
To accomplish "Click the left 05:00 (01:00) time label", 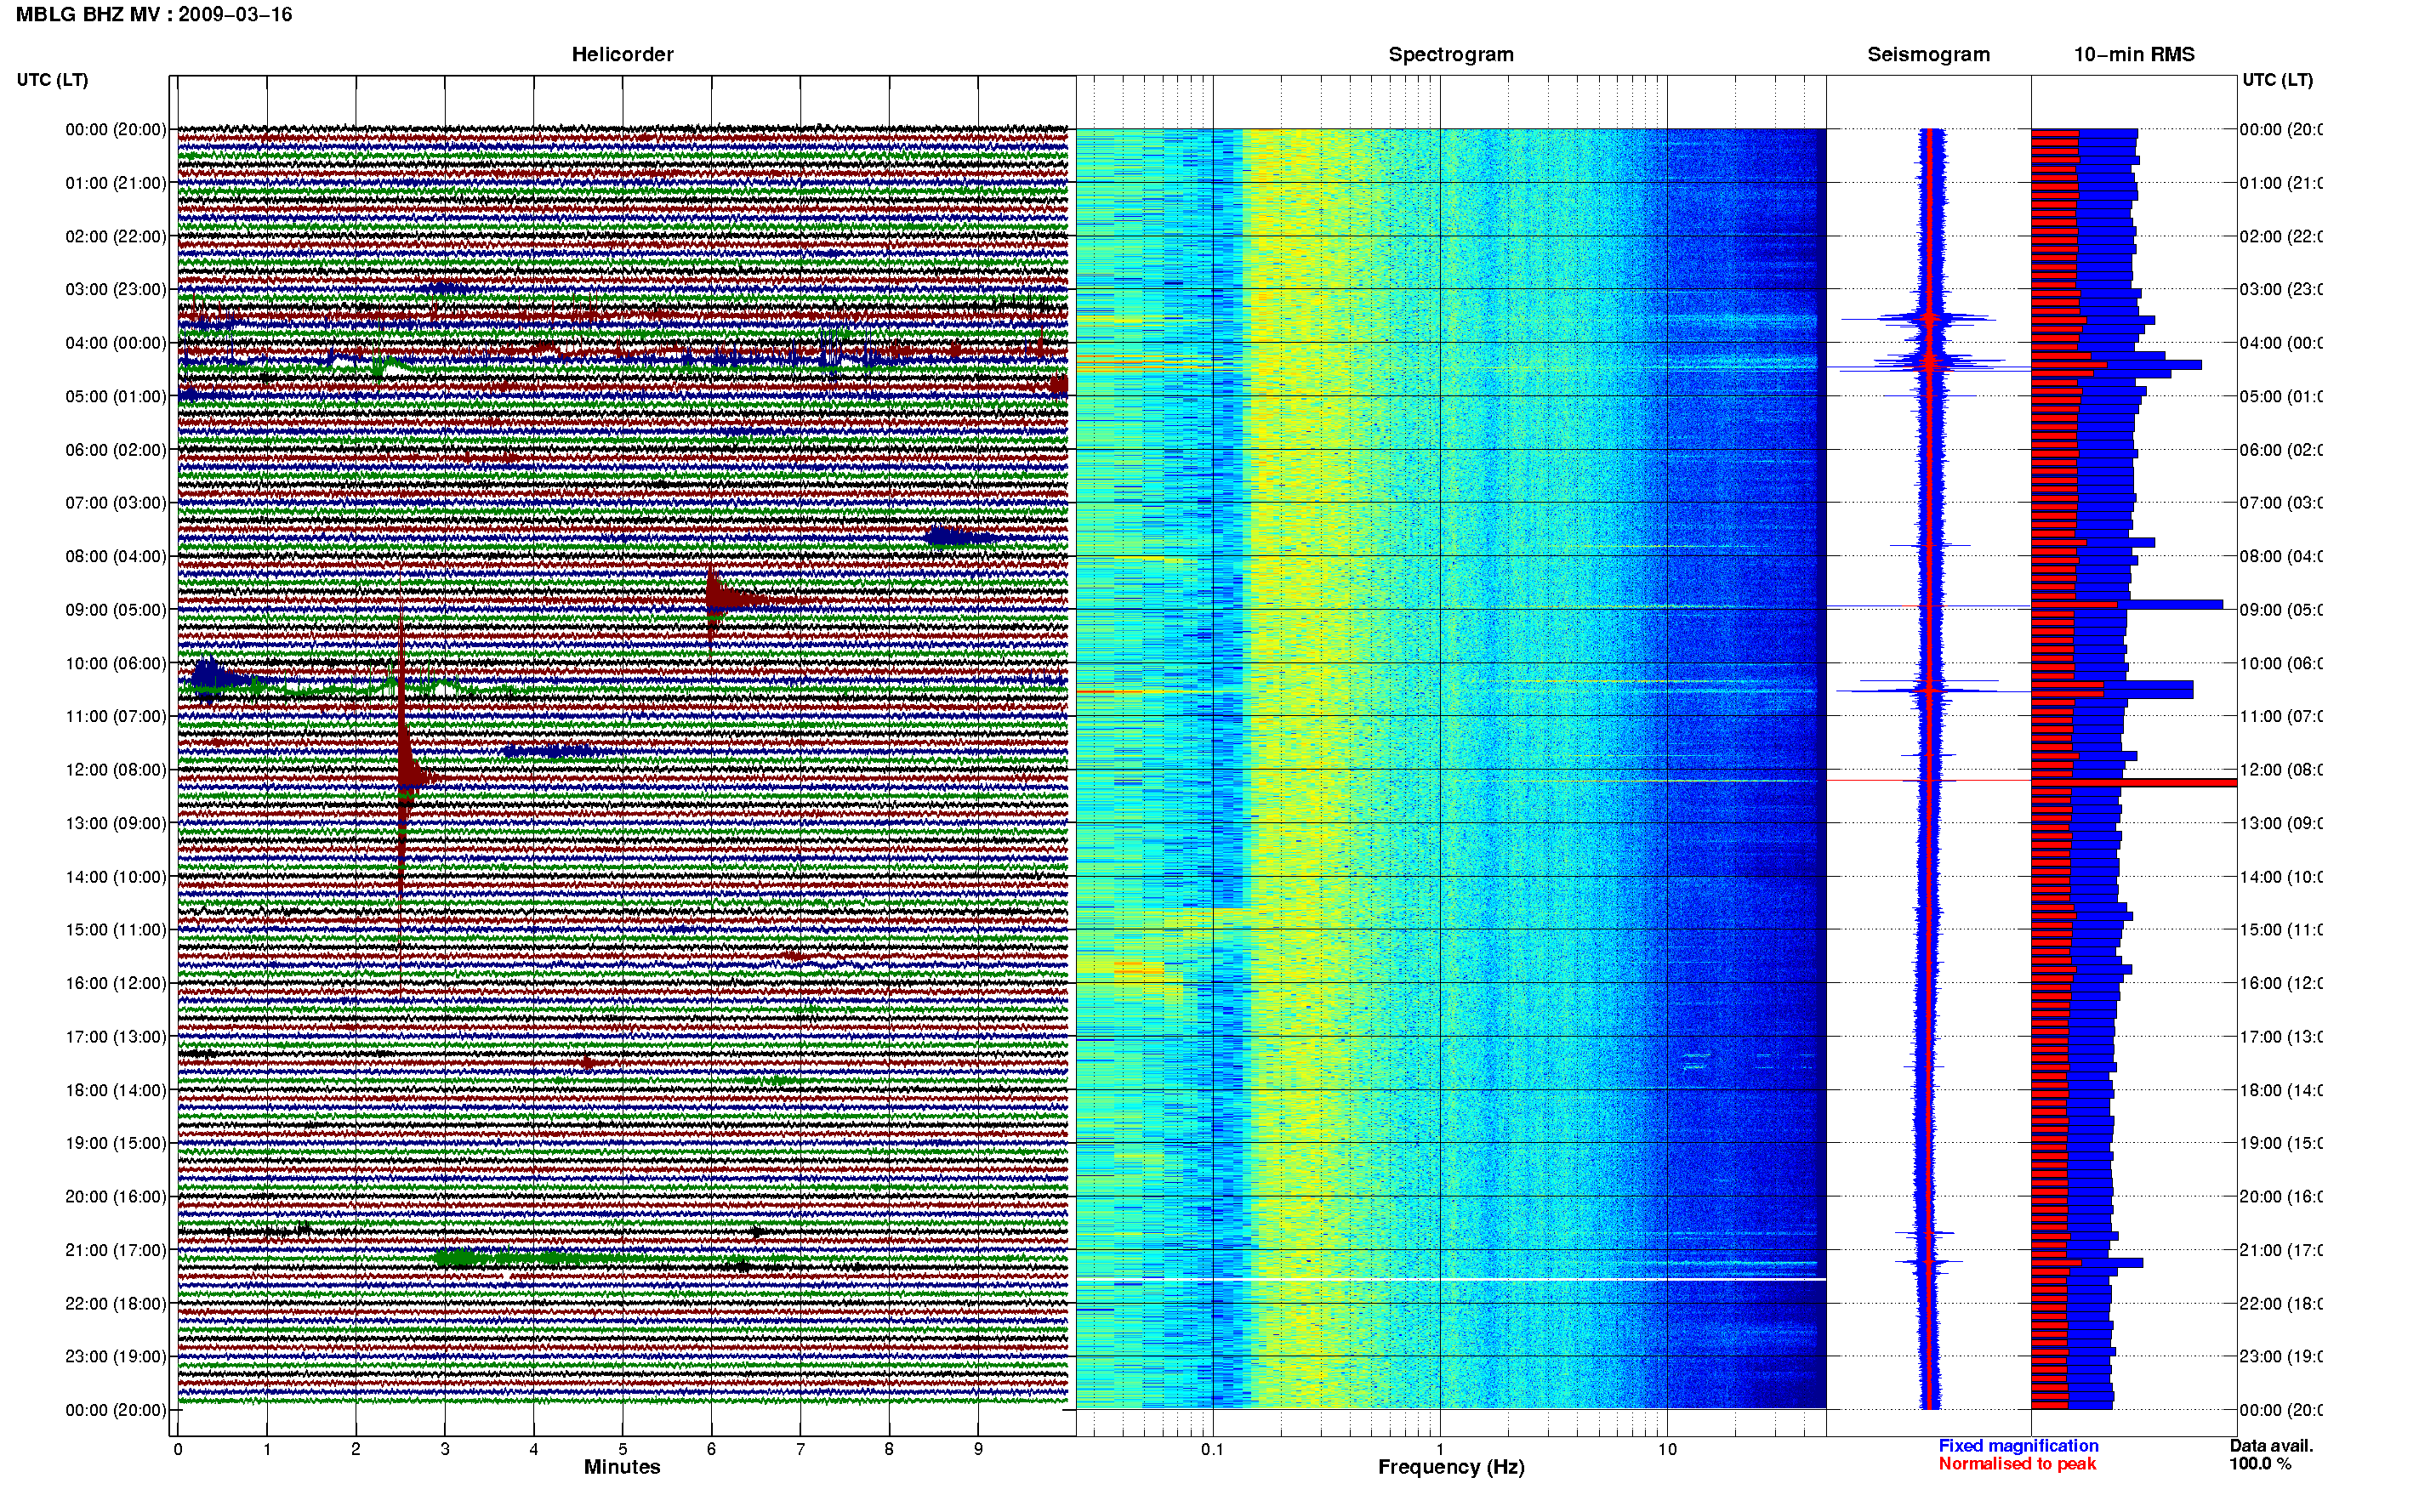I will pos(116,396).
